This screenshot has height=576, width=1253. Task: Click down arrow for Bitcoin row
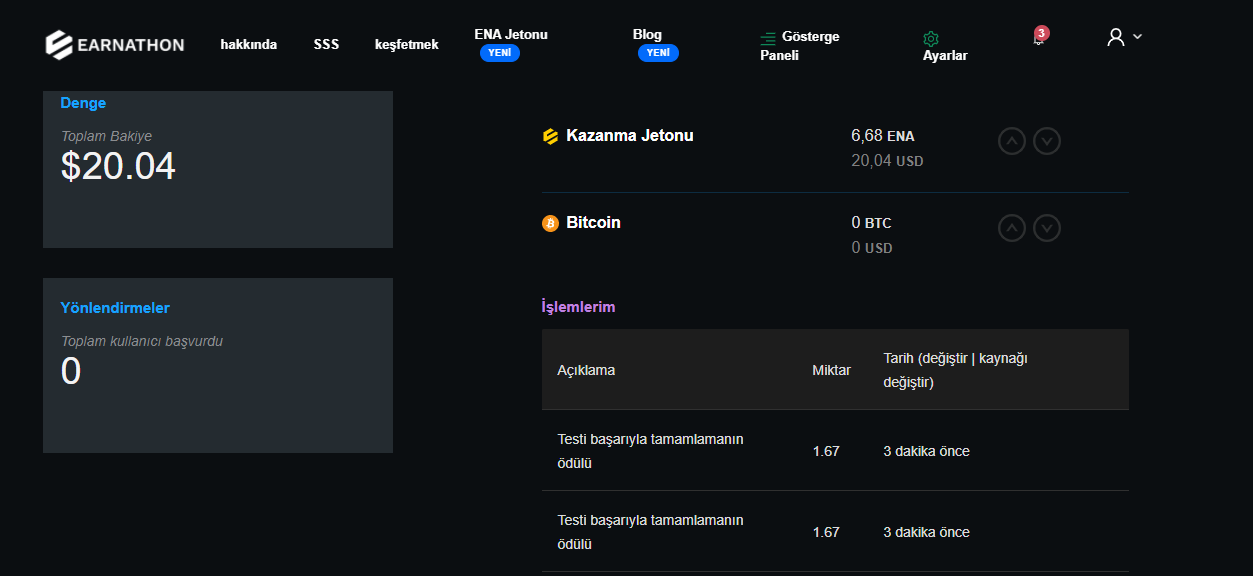1047,228
